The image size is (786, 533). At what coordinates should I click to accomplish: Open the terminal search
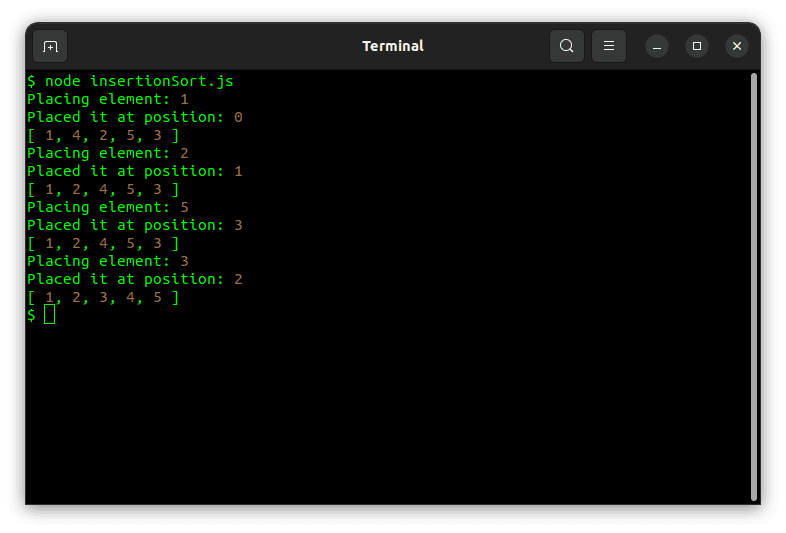pos(566,46)
